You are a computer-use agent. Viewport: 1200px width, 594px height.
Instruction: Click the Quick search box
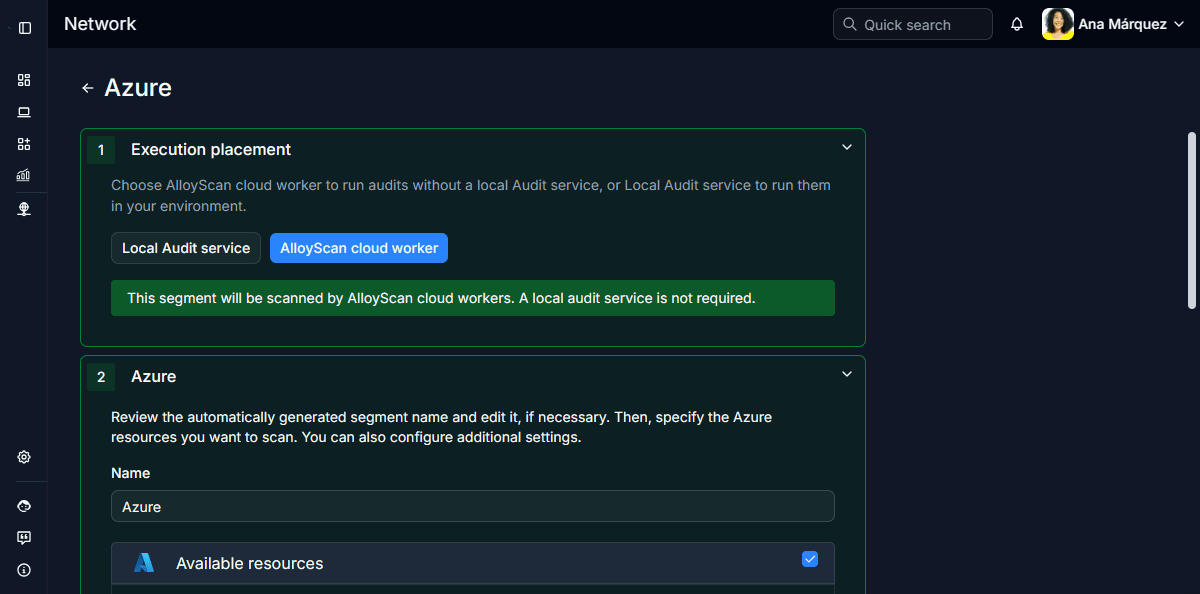pyautogui.click(x=913, y=24)
